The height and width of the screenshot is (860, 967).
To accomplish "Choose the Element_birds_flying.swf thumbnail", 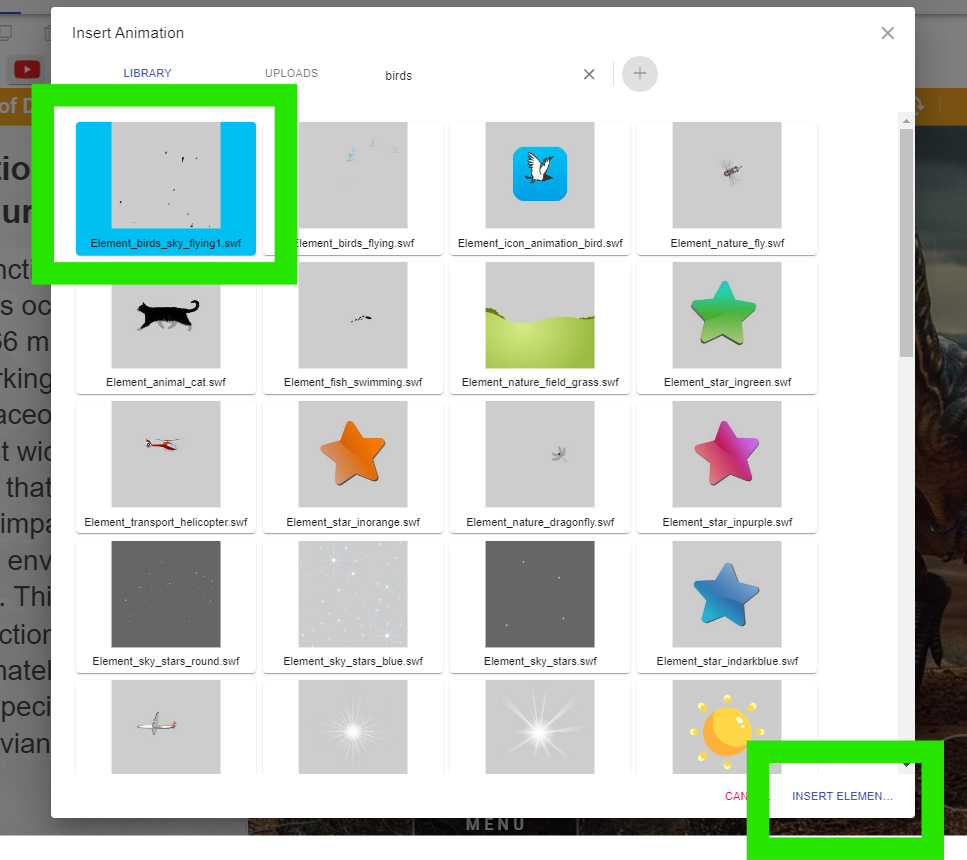I will [x=353, y=188].
